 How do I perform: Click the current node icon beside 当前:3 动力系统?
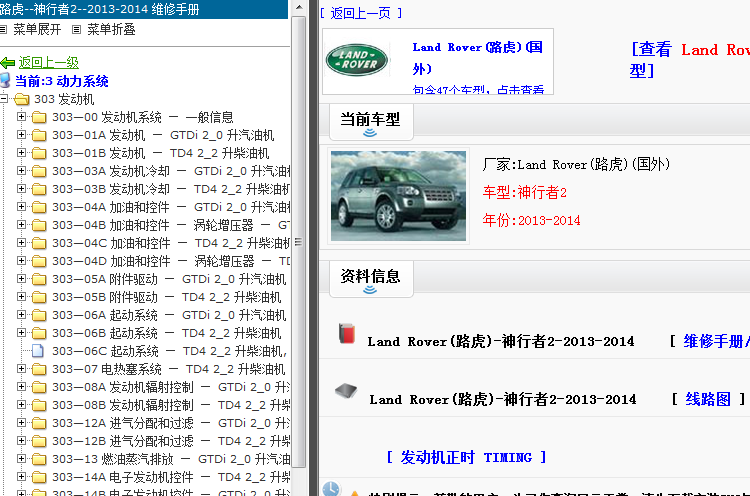pos(5,80)
